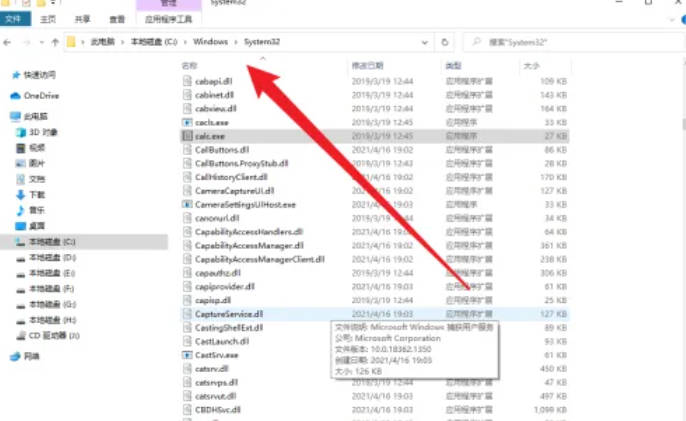Refresh the System32 folder view
The height and width of the screenshot is (421, 686).
pos(444,42)
